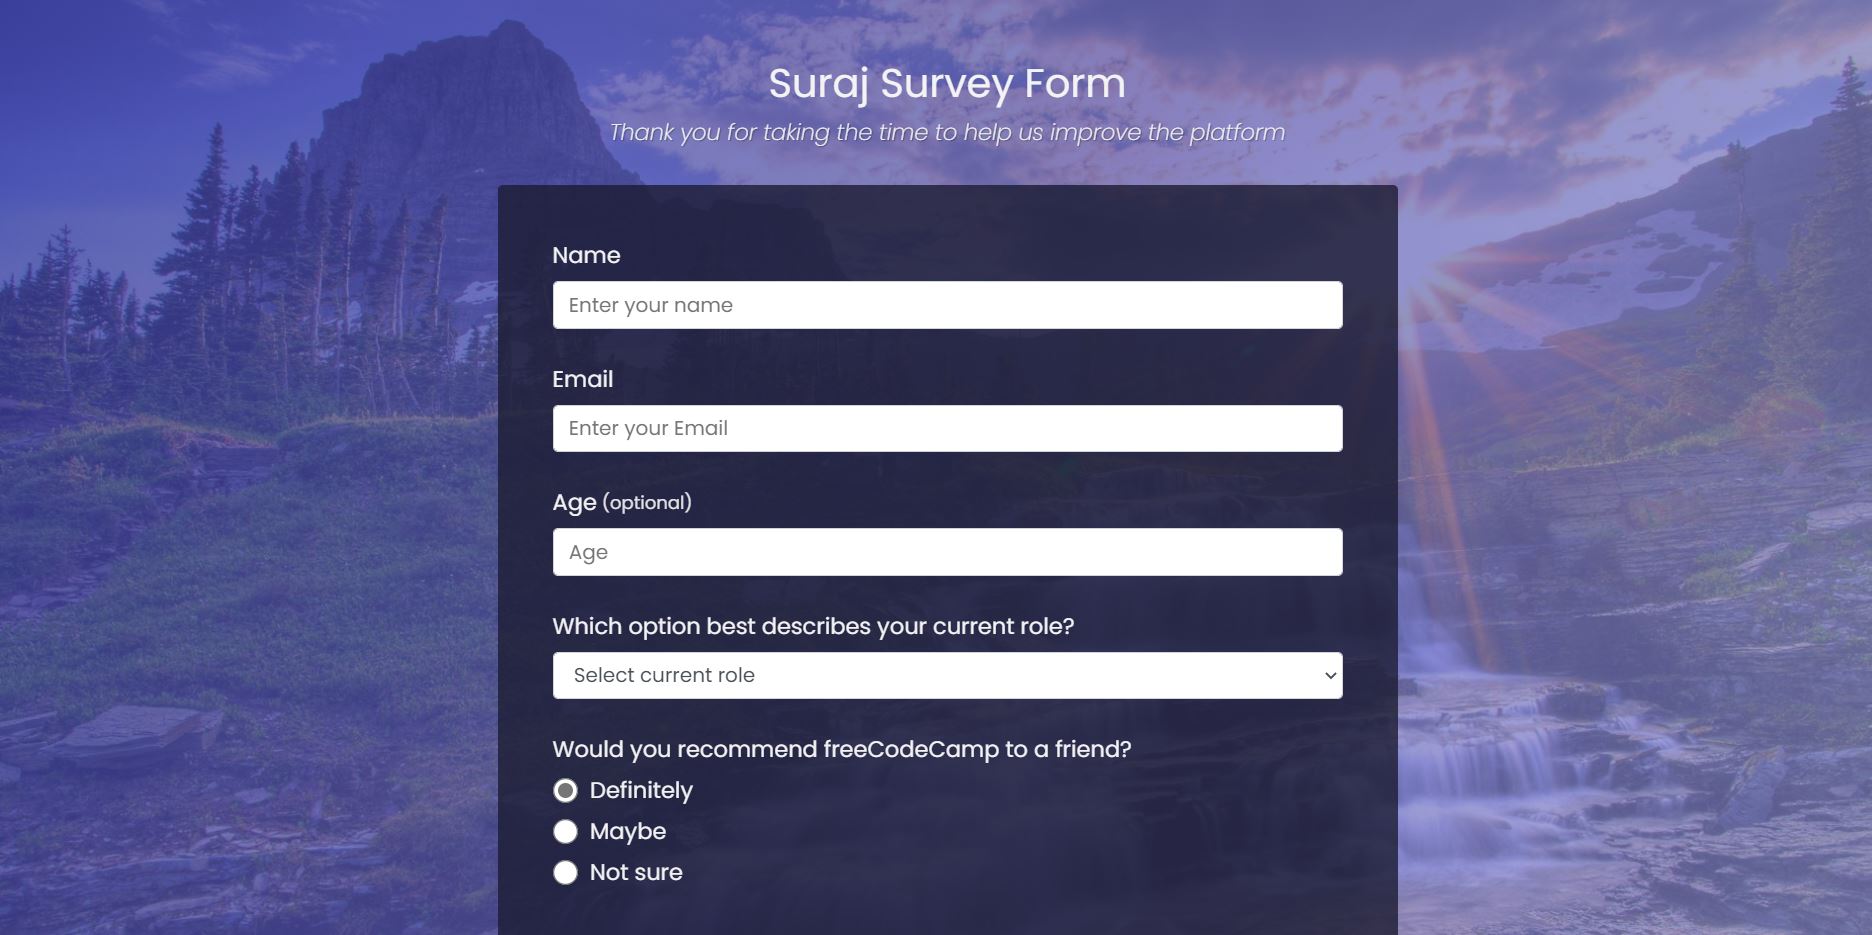Focus the Email input field

coord(947,428)
